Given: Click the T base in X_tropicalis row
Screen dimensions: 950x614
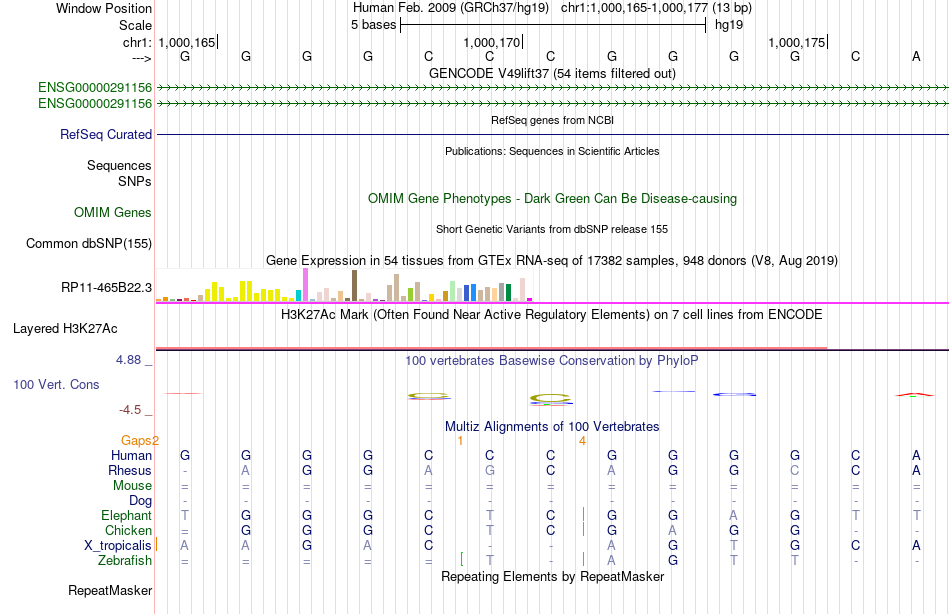Looking at the screenshot, I should (x=734, y=546).
